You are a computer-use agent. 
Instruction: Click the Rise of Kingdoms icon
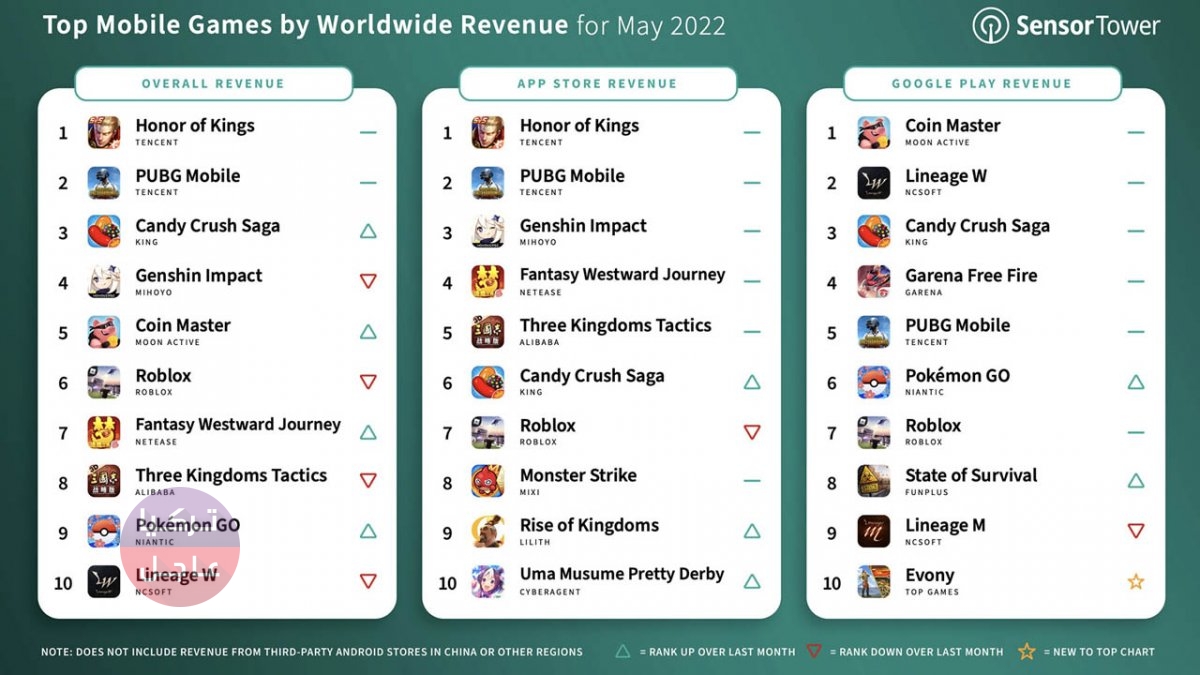(x=487, y=531)
